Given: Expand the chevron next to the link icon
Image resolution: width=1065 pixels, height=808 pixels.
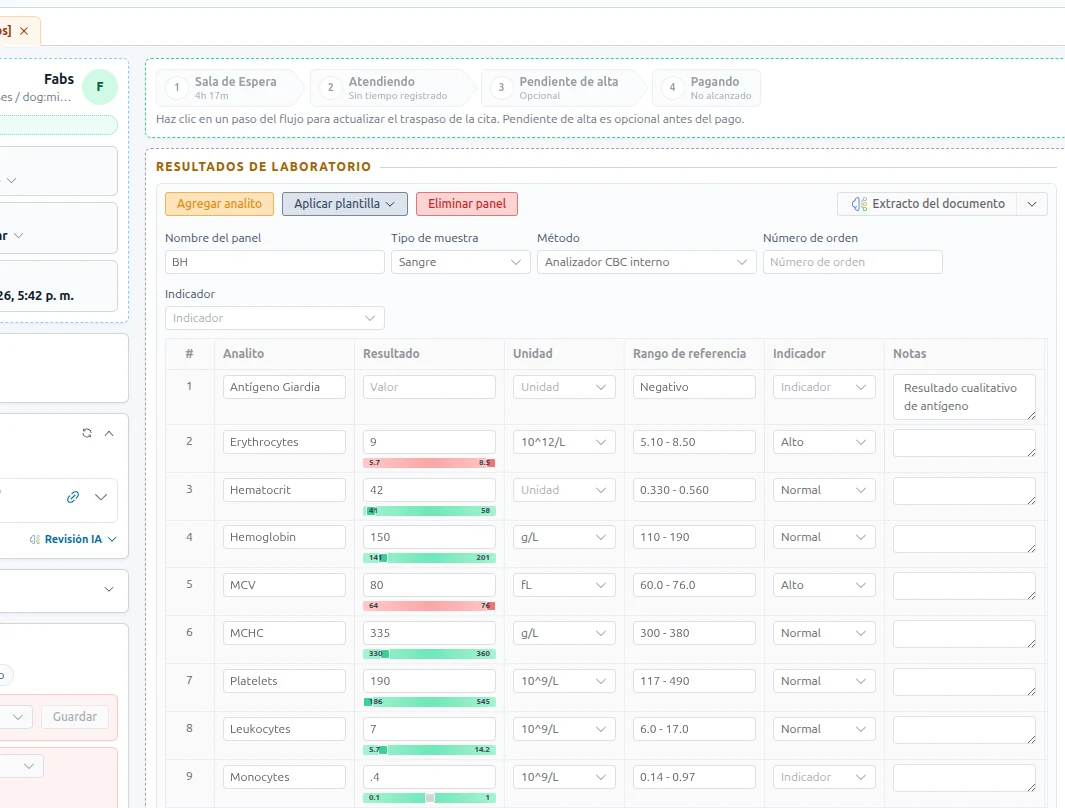Looking at the screenshot, I should coord(101,497).
